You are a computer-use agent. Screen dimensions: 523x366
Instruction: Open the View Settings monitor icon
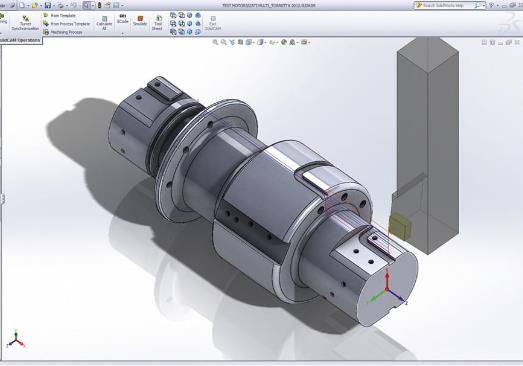(304, 42)
